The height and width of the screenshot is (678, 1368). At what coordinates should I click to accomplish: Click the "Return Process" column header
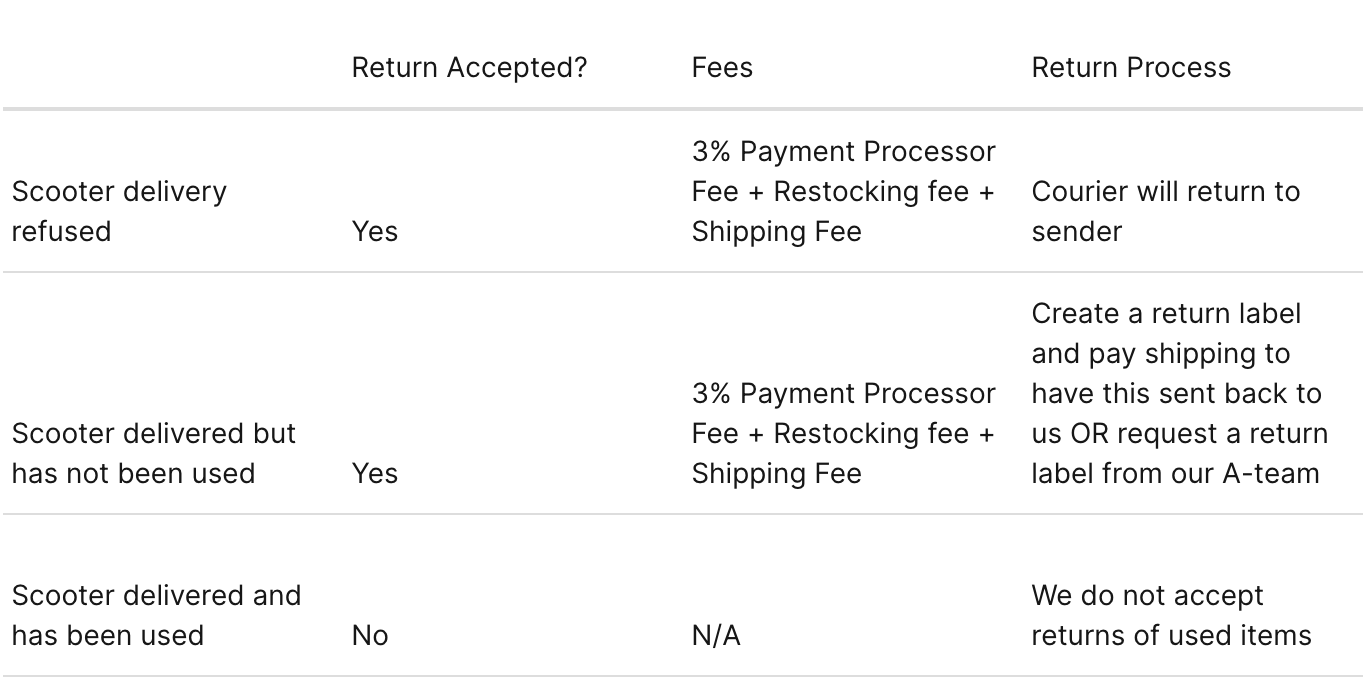click(1131, 67)
